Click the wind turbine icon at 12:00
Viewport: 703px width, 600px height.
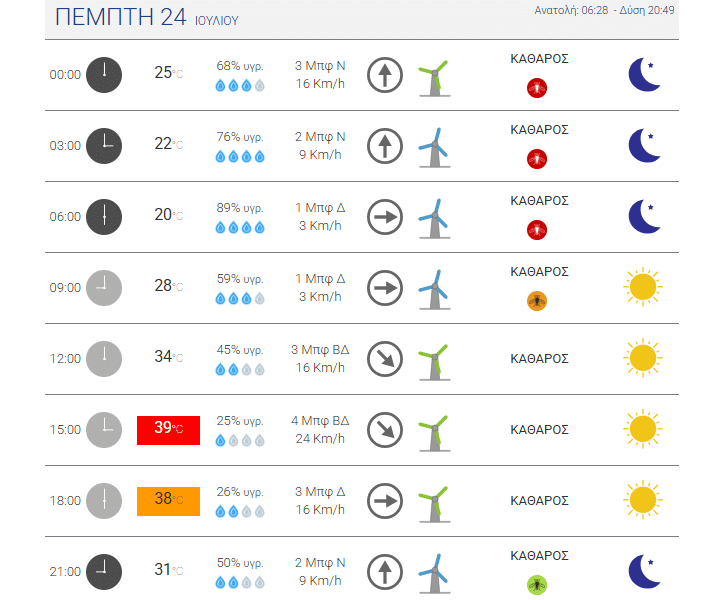(434, 362)
